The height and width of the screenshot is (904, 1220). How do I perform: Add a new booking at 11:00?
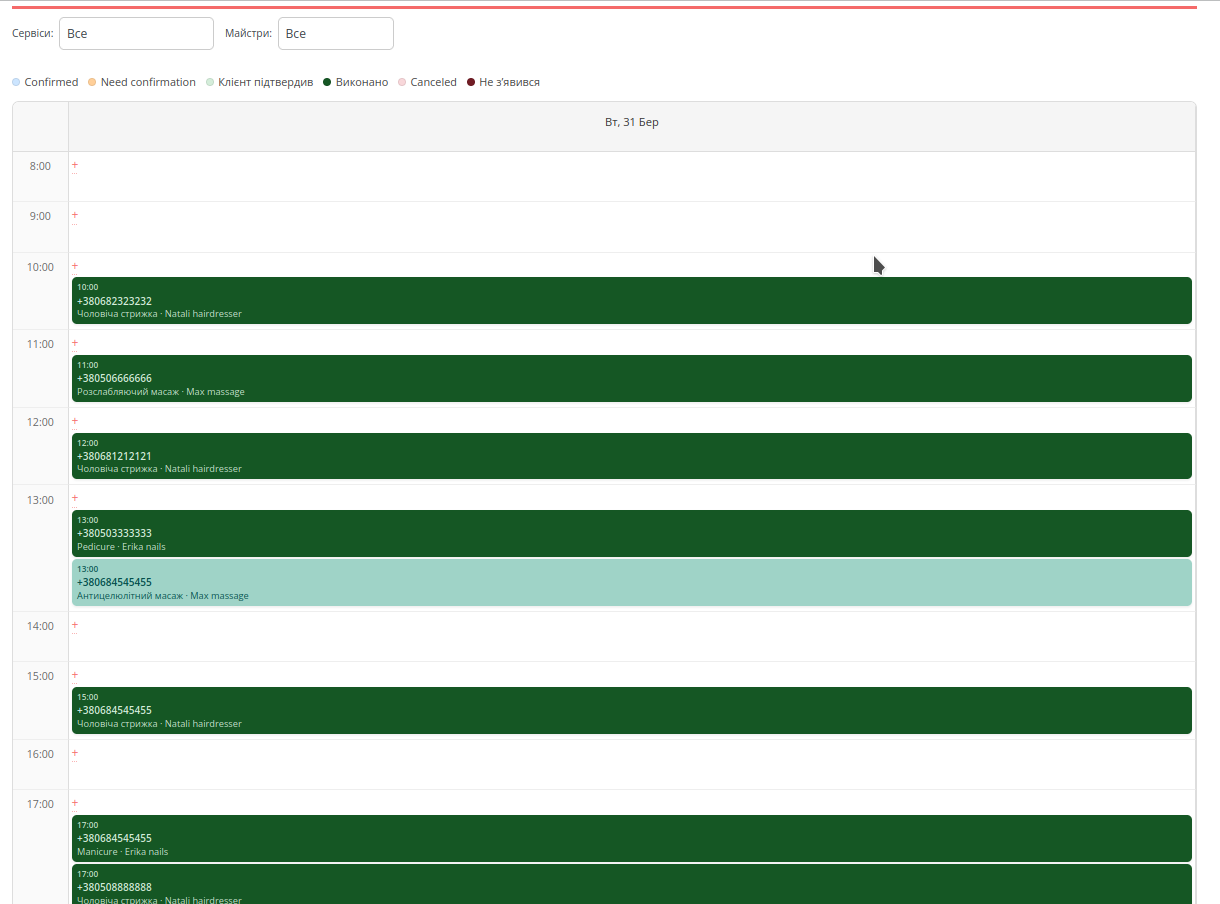coord(75,343)
